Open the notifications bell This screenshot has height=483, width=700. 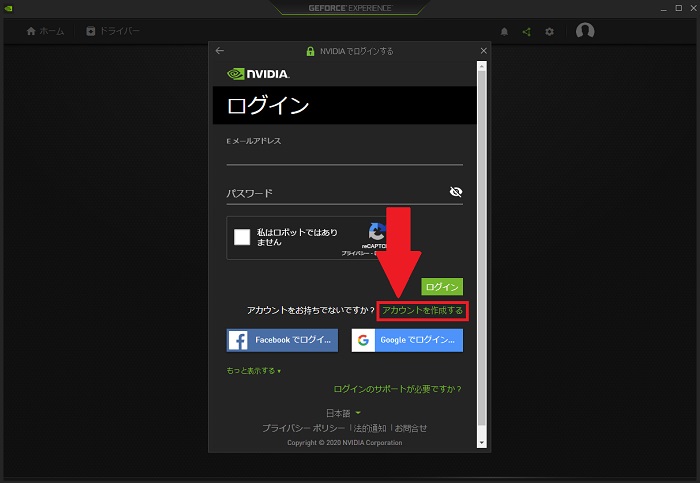(504, 32)
